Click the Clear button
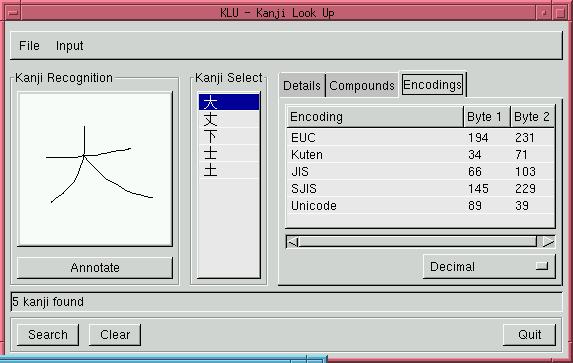 pyautogui.click(x=115, y=334)
